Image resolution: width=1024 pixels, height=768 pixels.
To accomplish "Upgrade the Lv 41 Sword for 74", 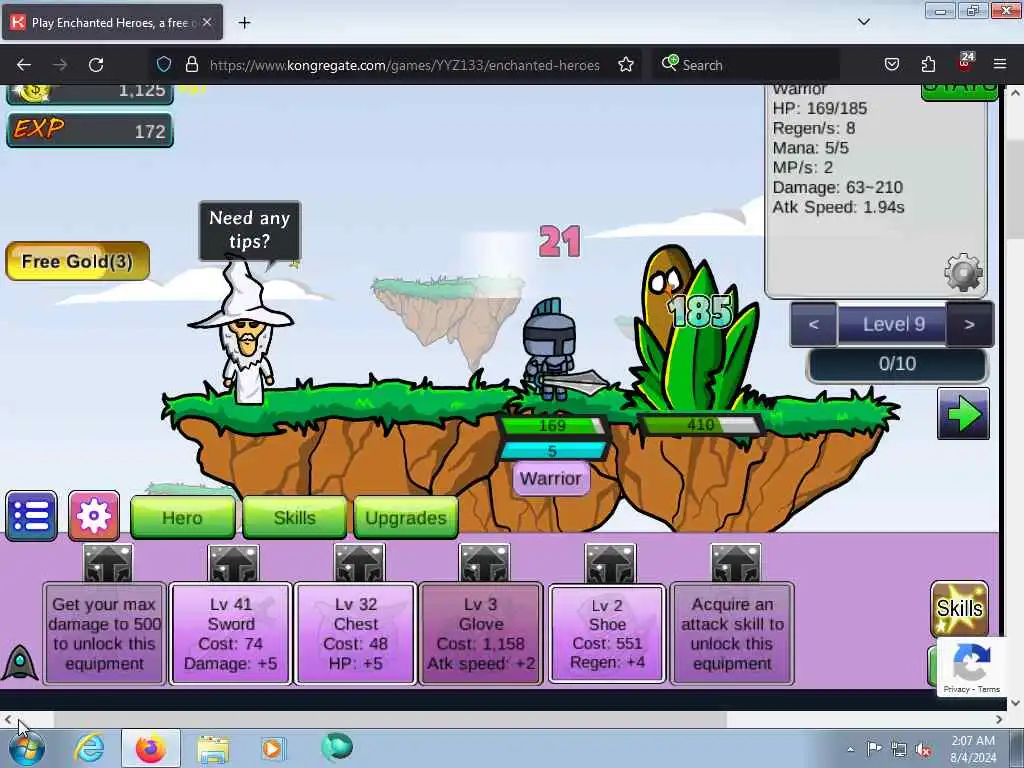I will (231, 633).
